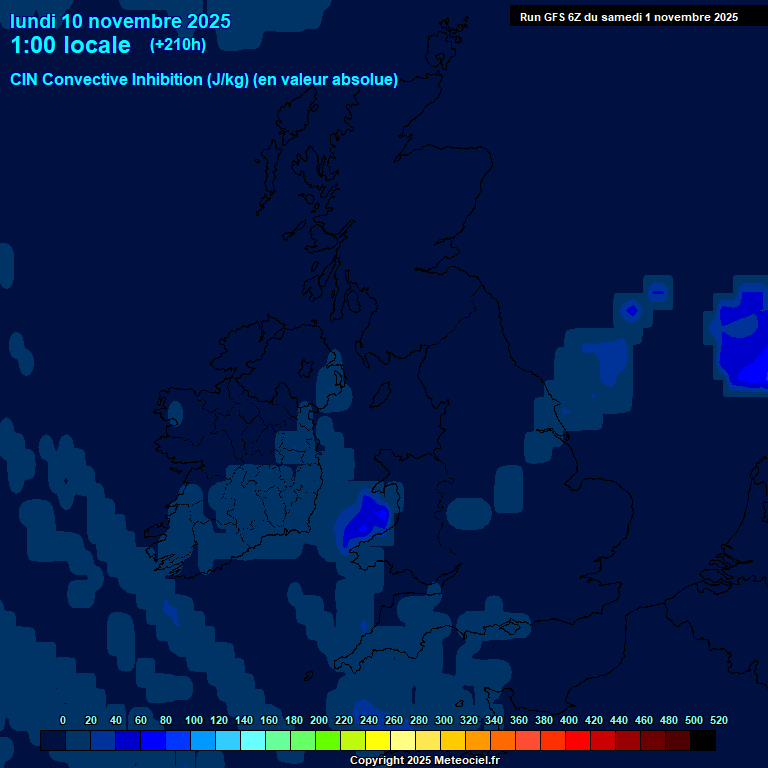Select the first darkest legend swatch
The width and height of the screenshot is (768, 768).
(53, 741)
